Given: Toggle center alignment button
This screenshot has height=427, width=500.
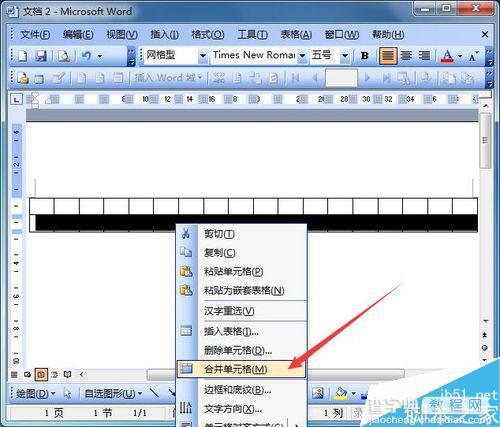Looking at the screenshot, I should tap(406, 56).
